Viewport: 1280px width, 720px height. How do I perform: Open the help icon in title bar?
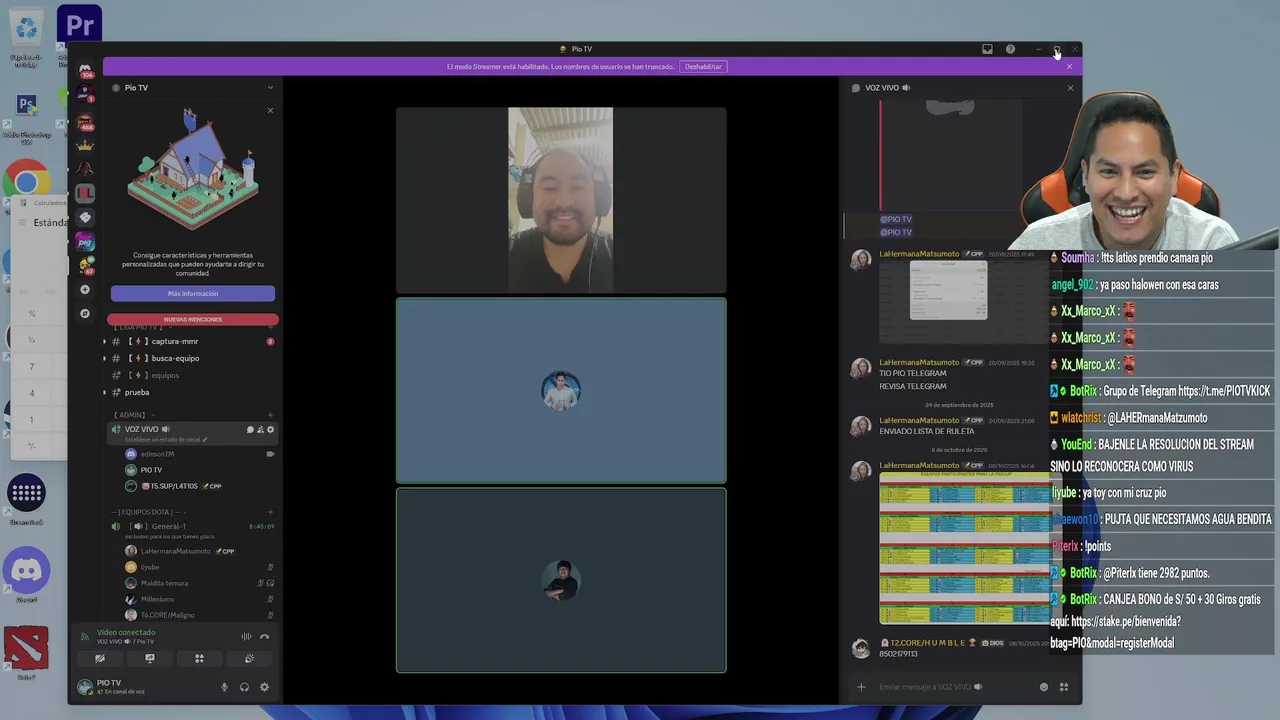tap(1010, 49)
